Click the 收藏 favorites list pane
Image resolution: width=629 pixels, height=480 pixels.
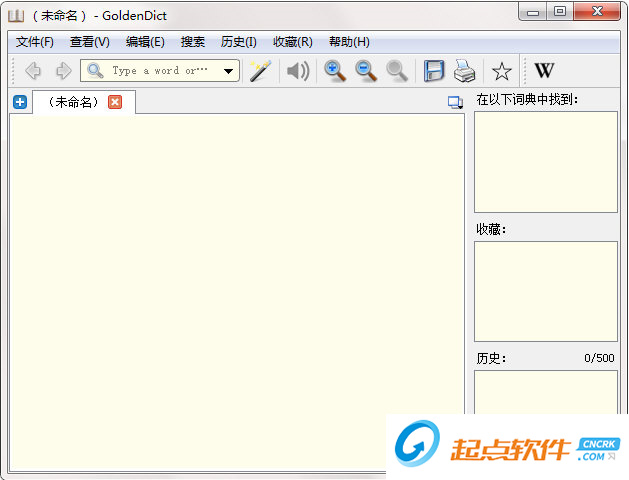coord(546,292)
